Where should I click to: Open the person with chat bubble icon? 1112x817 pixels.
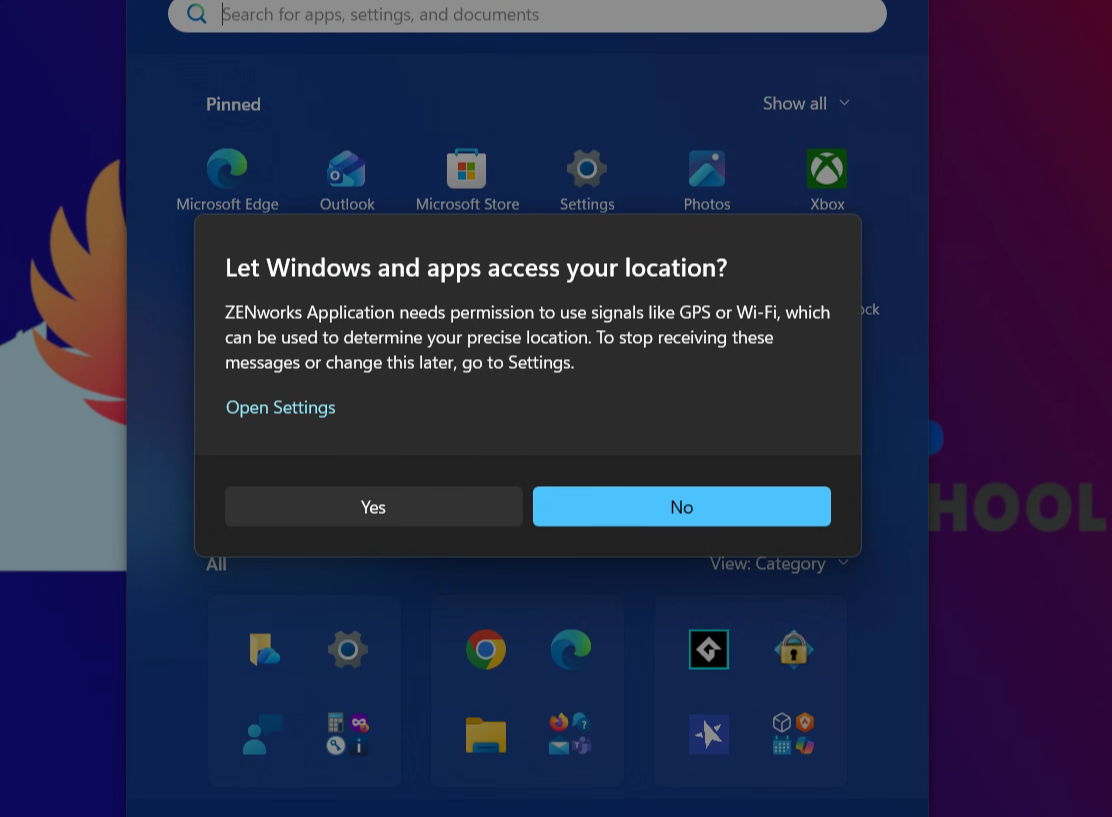(263, 734)
